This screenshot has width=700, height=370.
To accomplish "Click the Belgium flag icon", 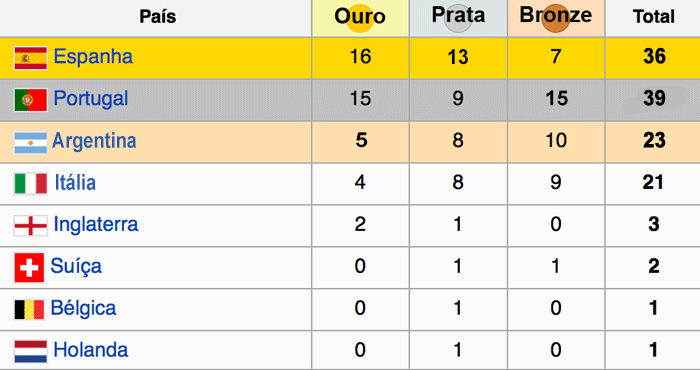I will [x=29, y=309].
